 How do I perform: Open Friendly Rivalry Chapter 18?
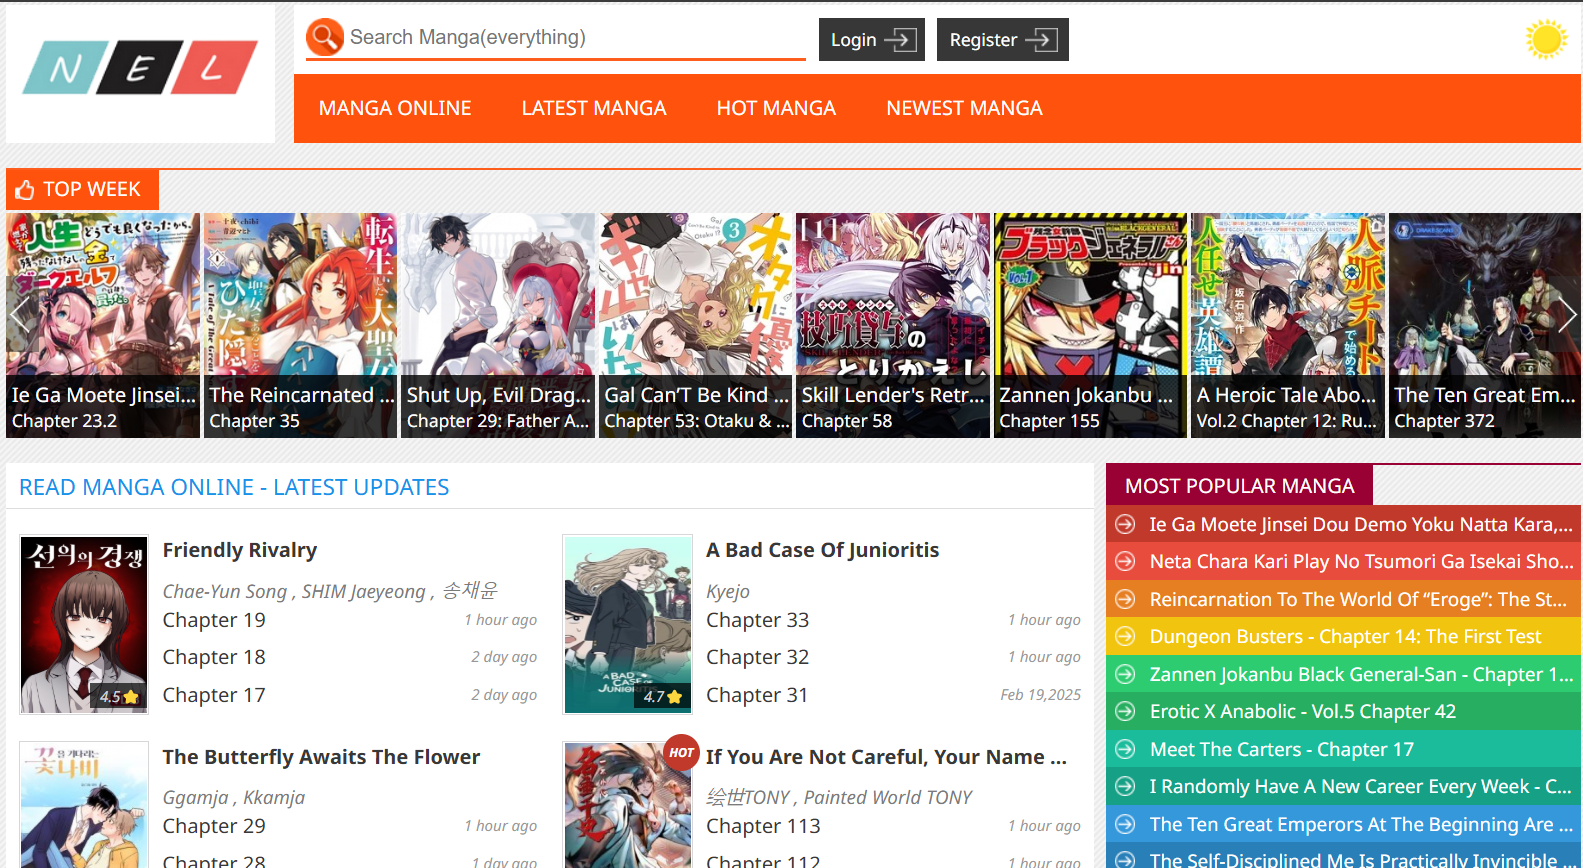coord(214,657)
